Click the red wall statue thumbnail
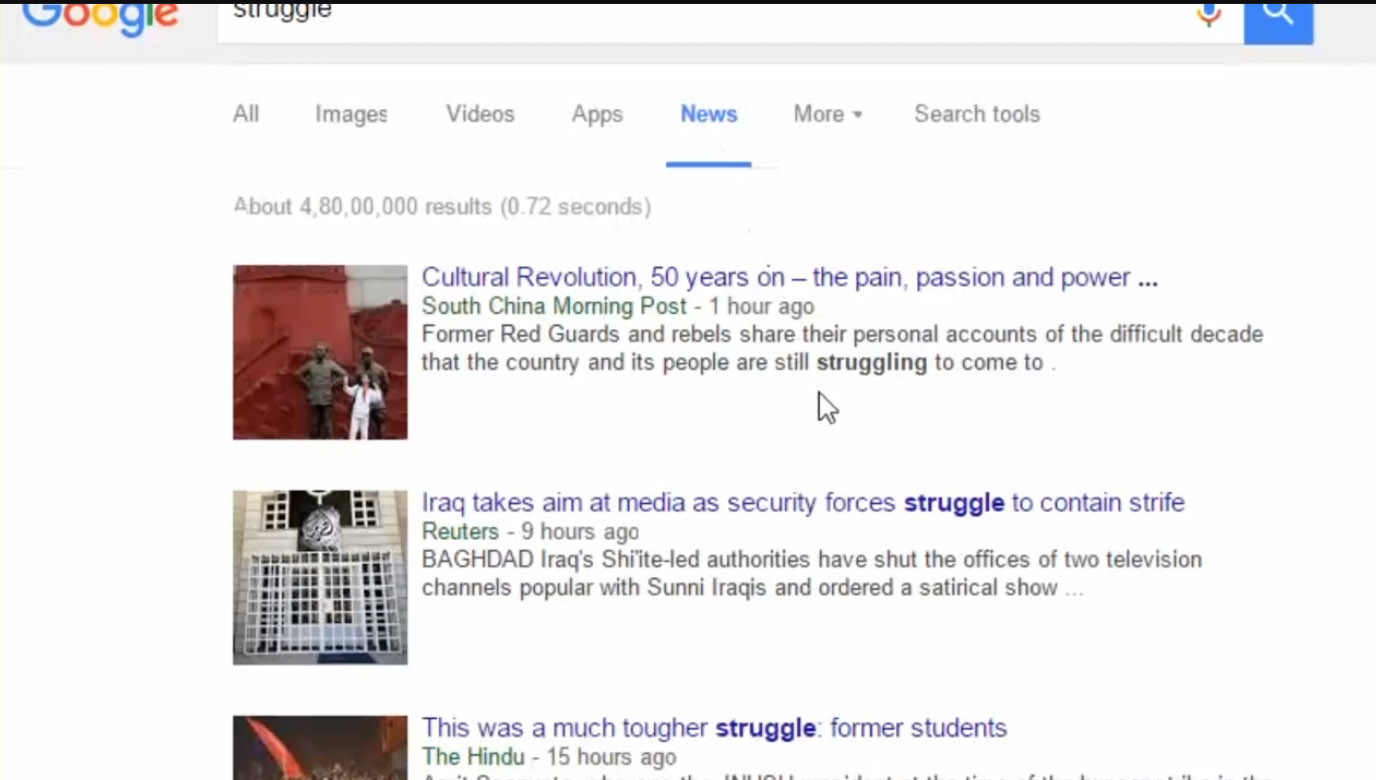Image resolution: width=1376 pixels, height=780 pixels. (320, 352)
